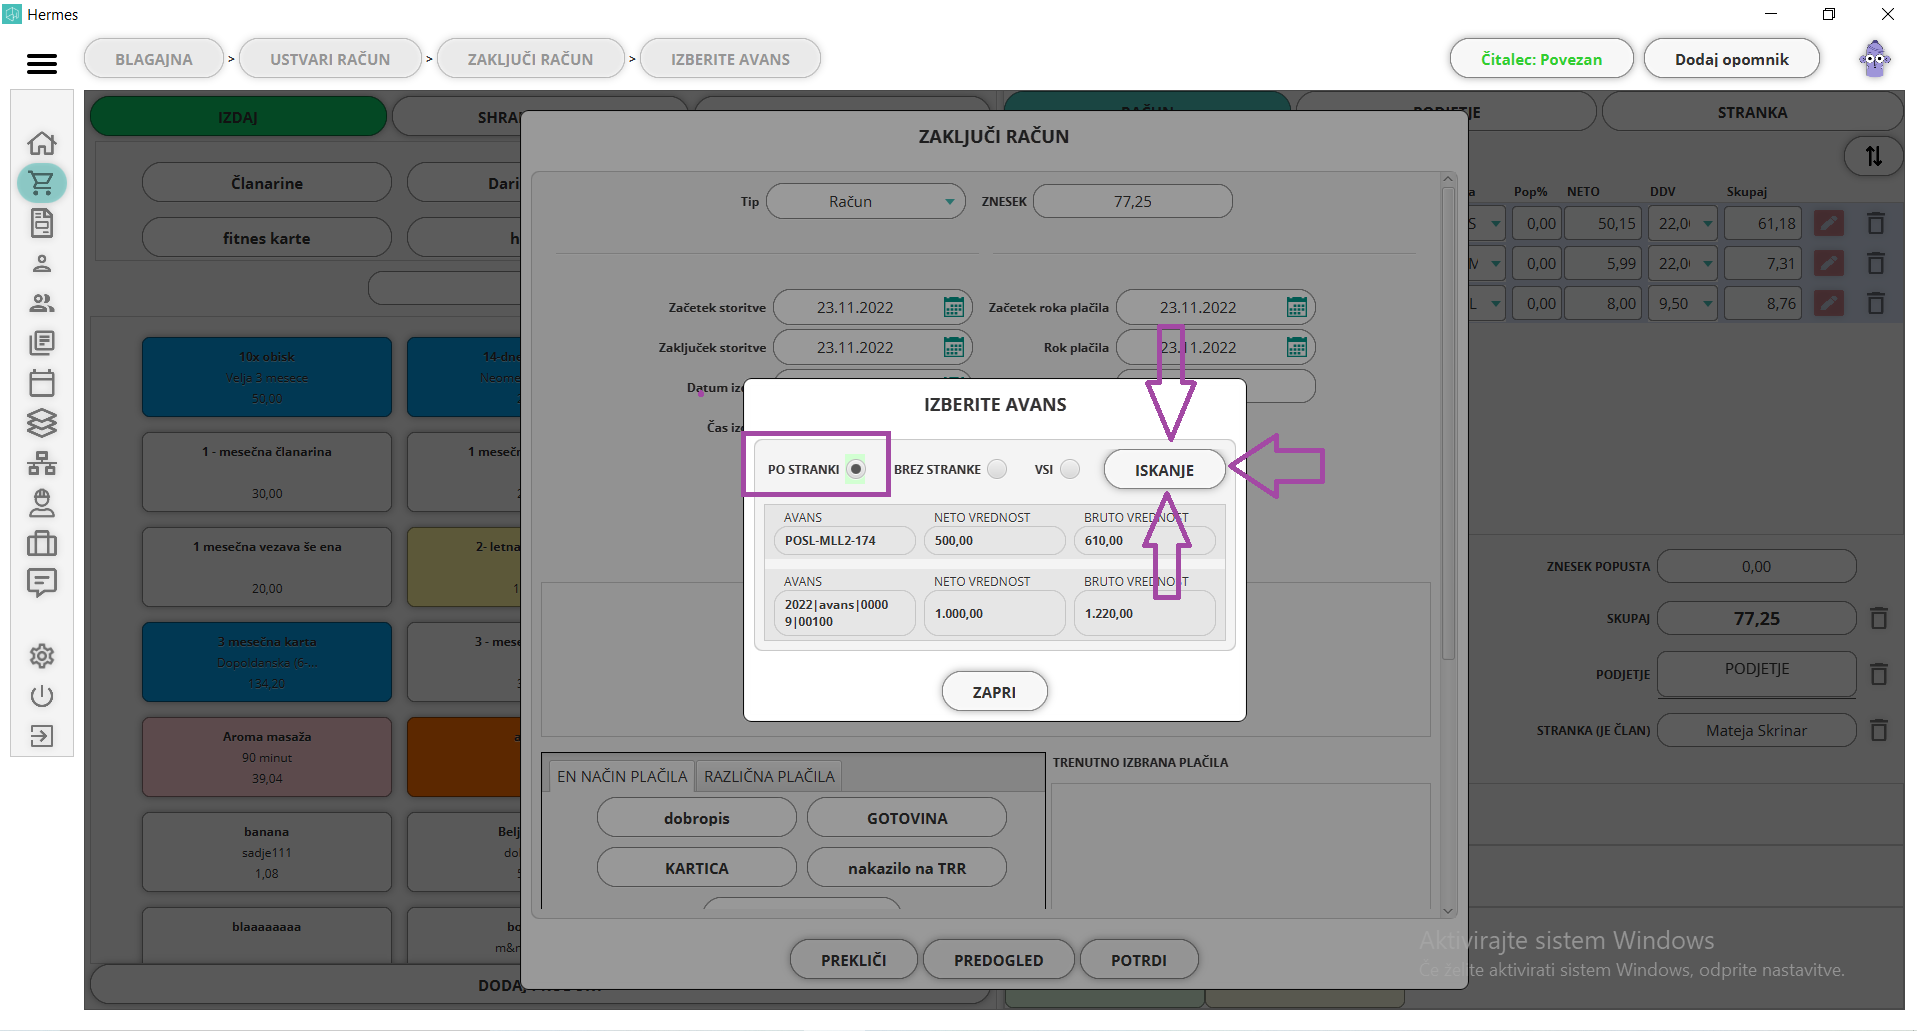The height and width of the screenshot is (1031, 1917).
Task: Open calendar for Rok plačila date
Action: [x=1297, y=347]
